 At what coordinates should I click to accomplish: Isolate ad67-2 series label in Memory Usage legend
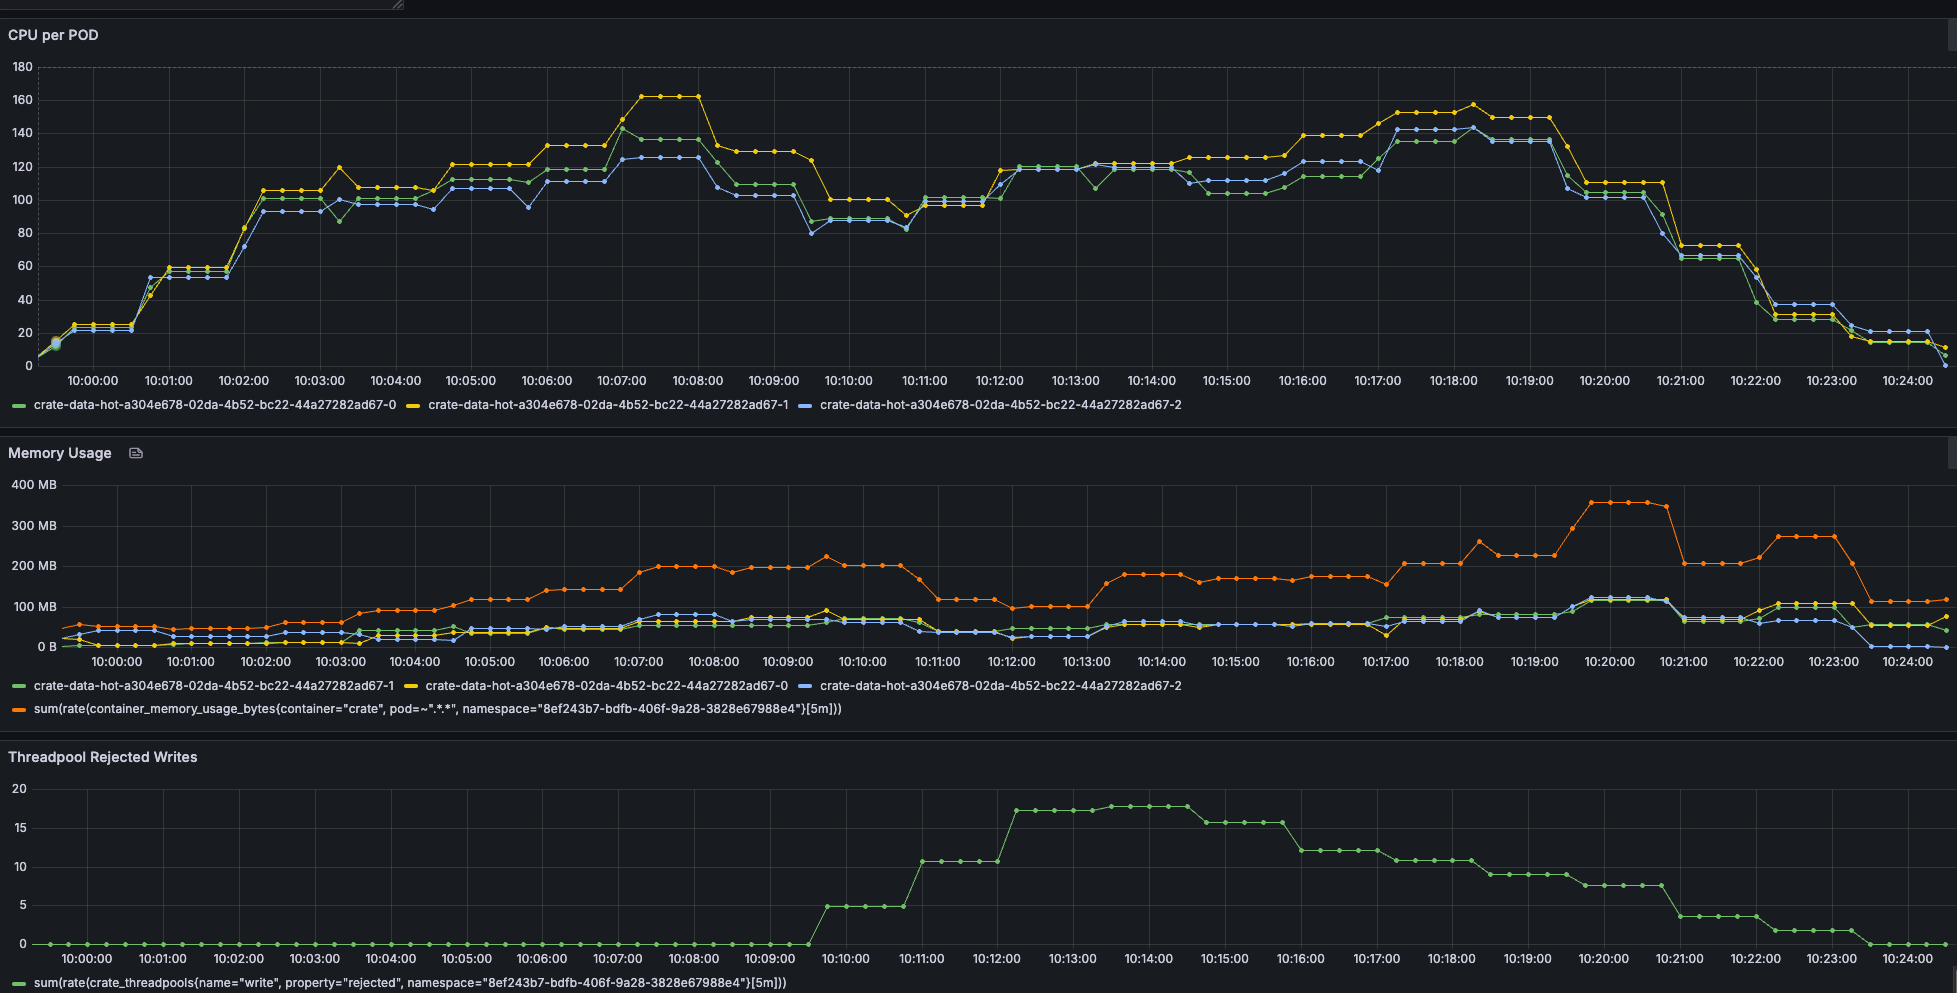point(1000,686)
